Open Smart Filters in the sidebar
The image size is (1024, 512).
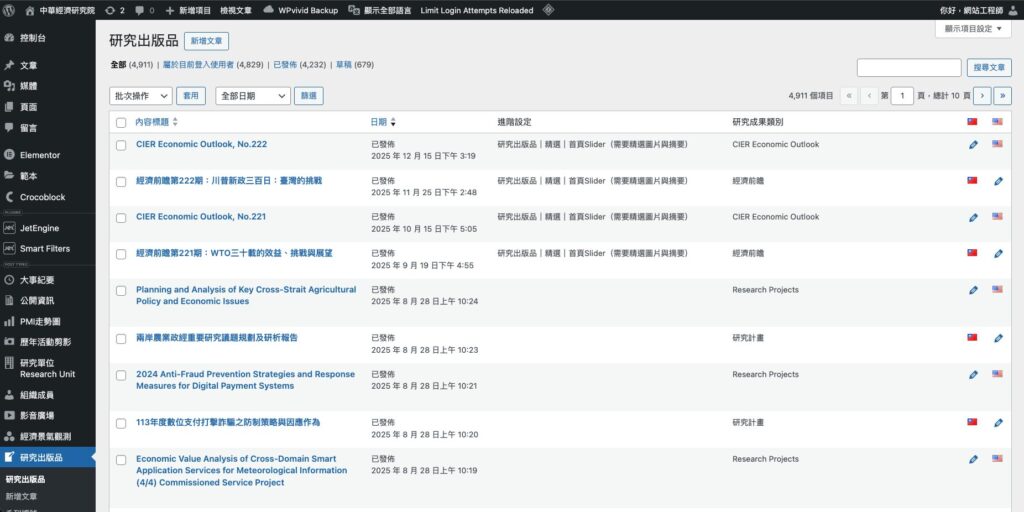click(x=45, y=248)
